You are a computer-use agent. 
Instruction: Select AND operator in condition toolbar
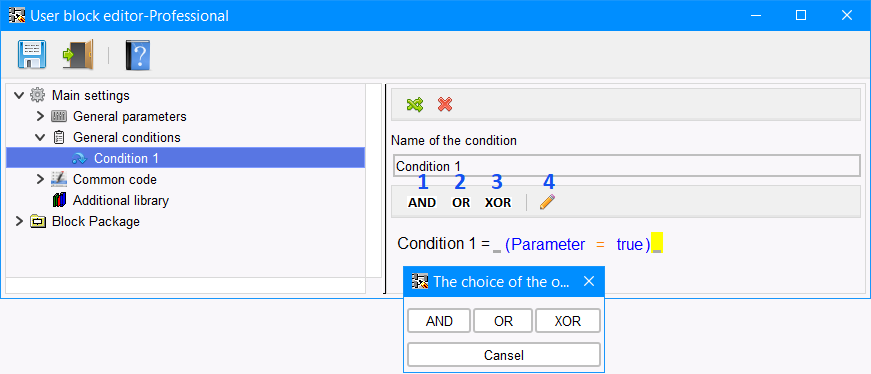422,203
